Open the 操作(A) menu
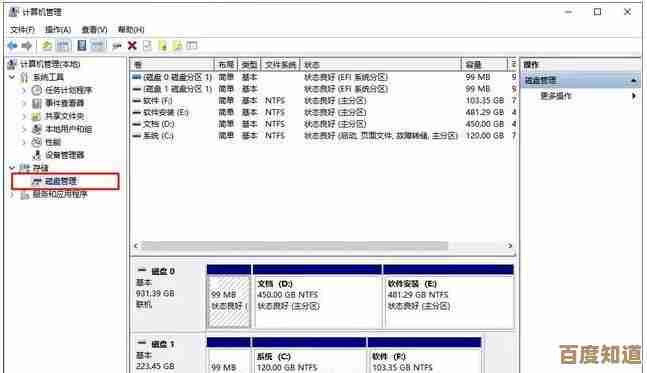 58,29
